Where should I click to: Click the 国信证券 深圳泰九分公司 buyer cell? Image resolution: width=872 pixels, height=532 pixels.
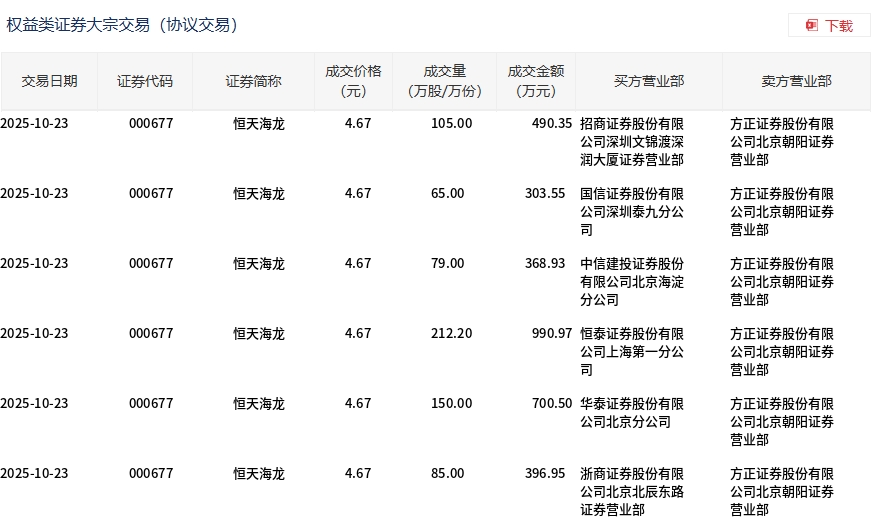tap(632, 211)
